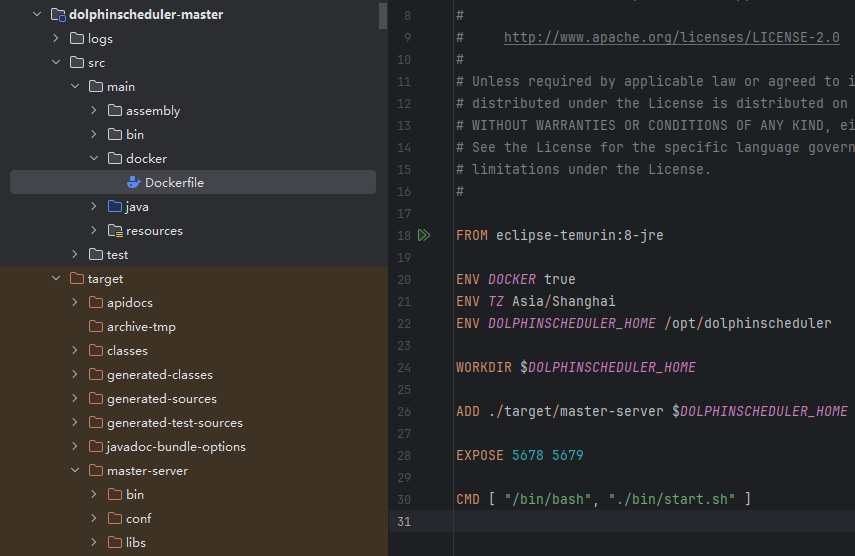Image resolution: width=855 pixels, height=556 pixels.
Task: Select the Dockerfile in the project tree
Action: tap(193, 182)
